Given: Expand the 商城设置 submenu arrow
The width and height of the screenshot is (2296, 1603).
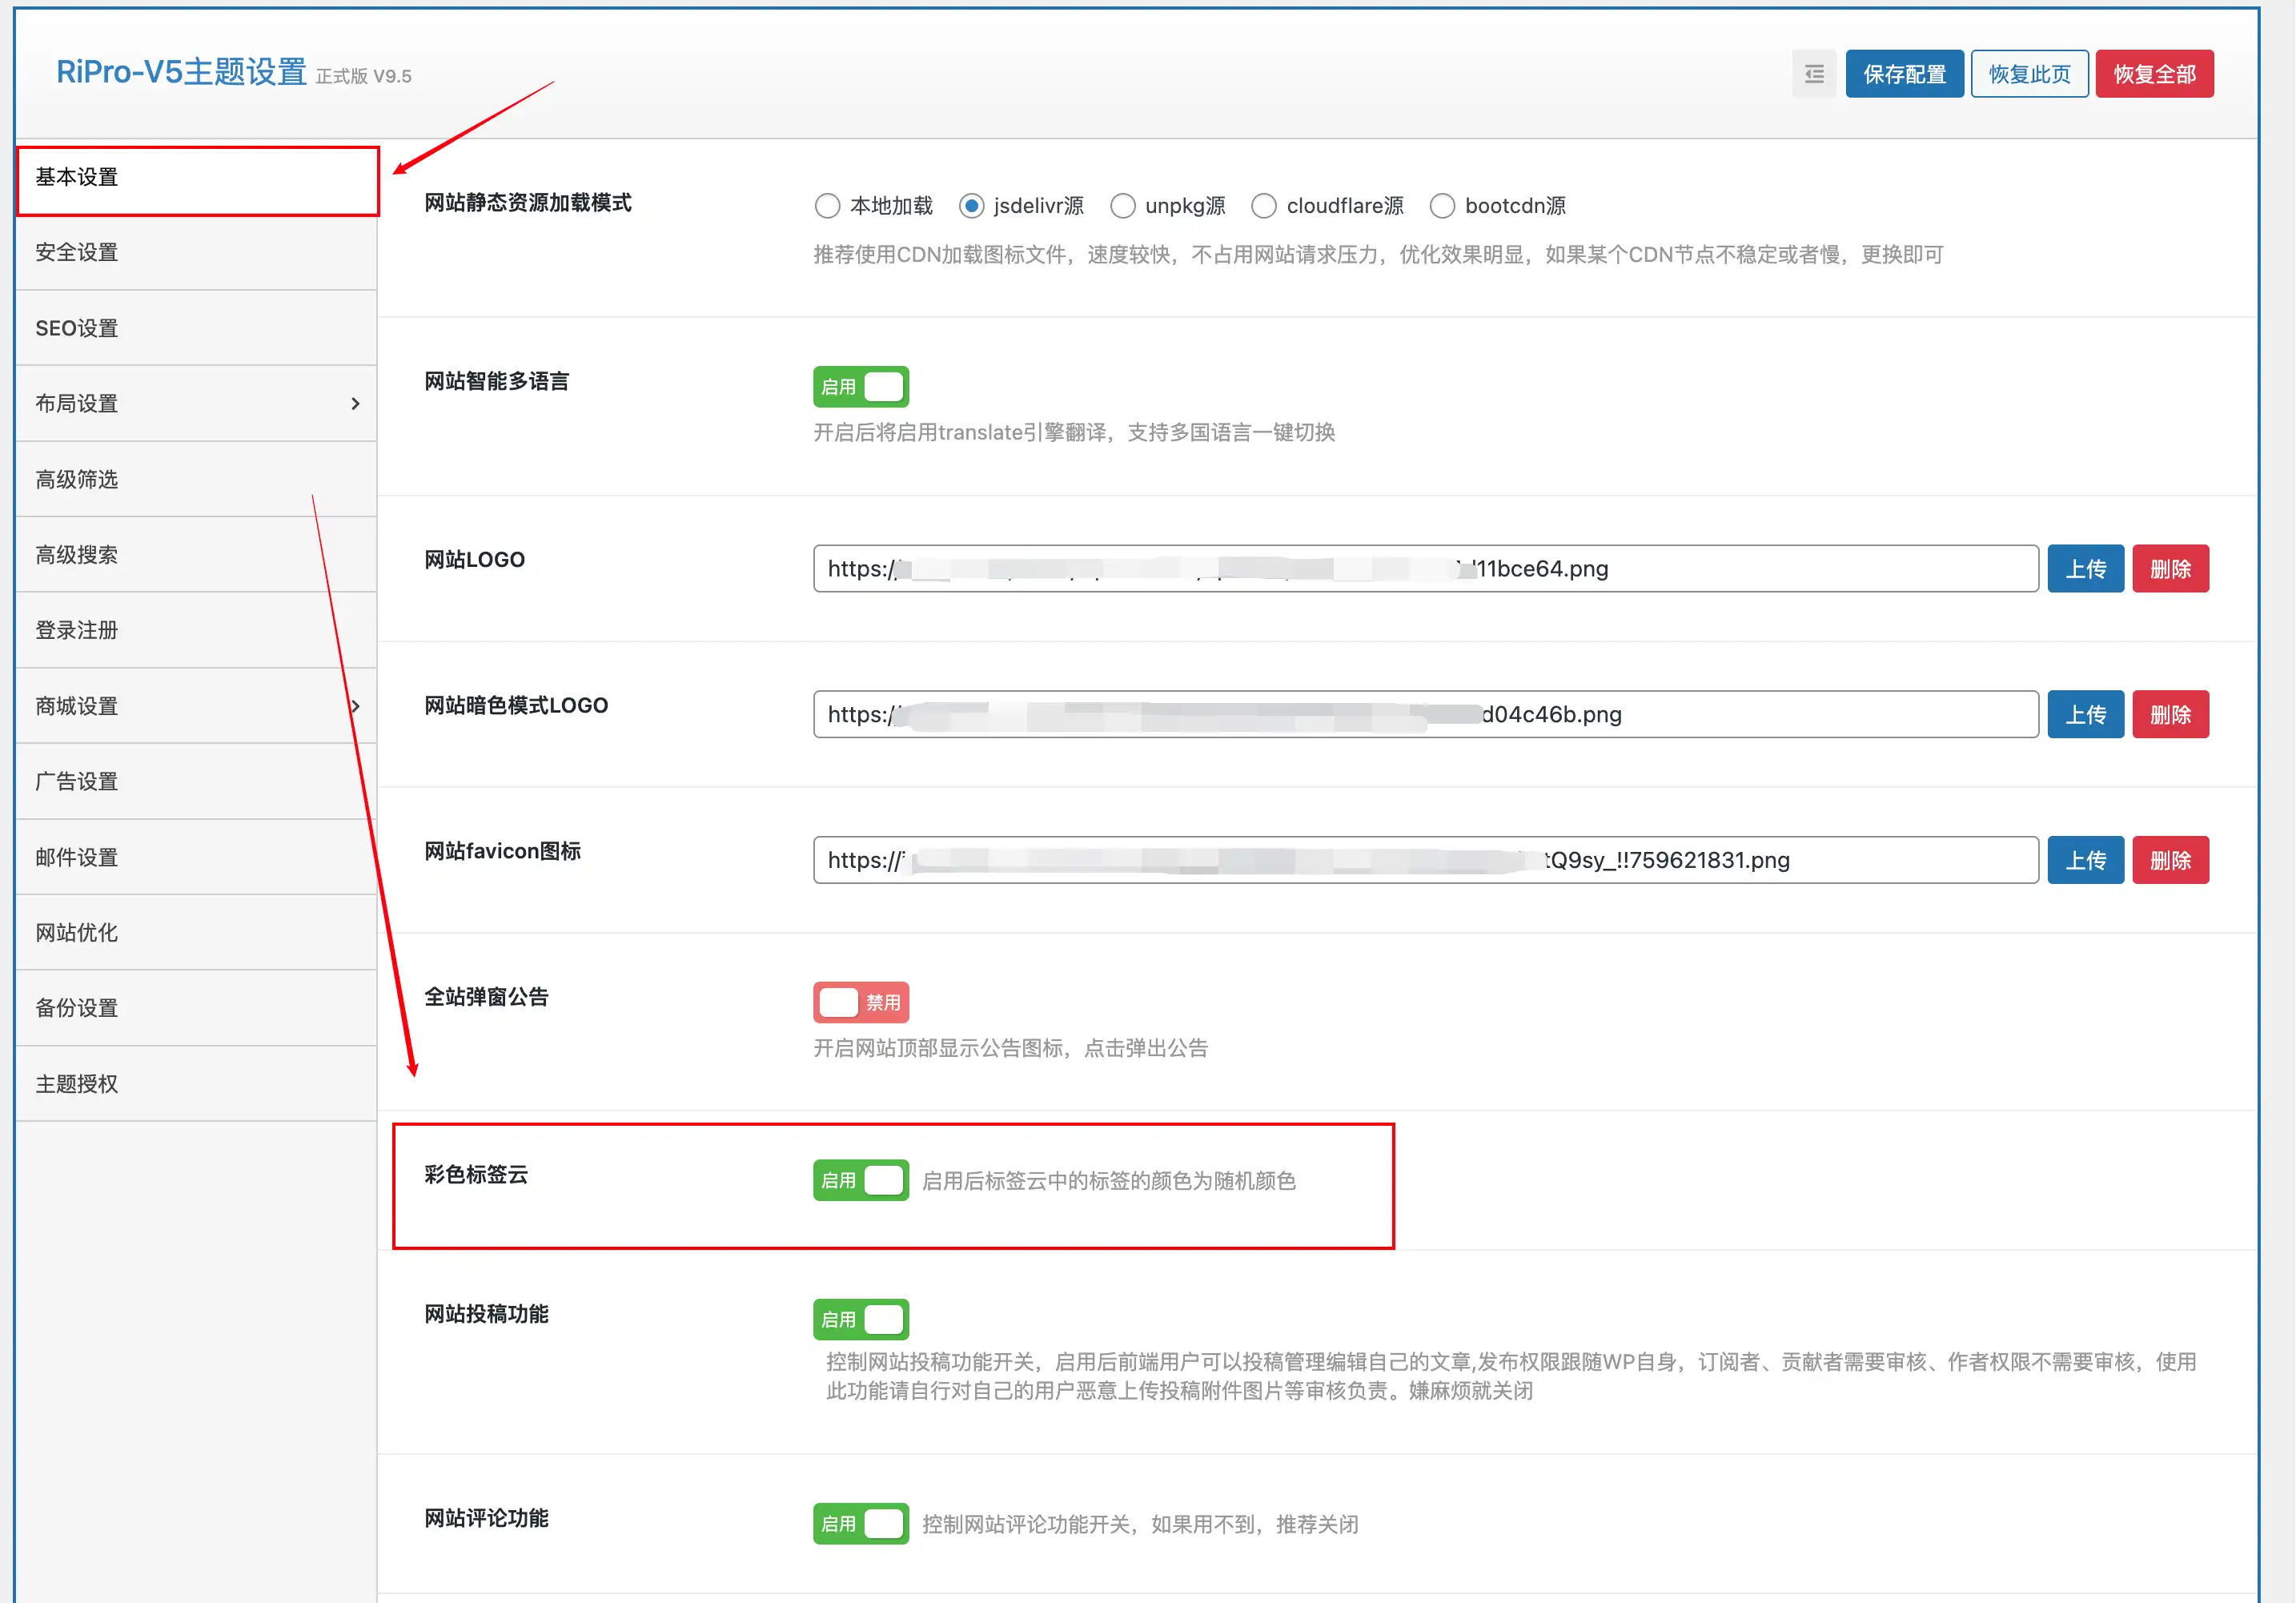Looking at the screenshot, I should coord(355,706).
